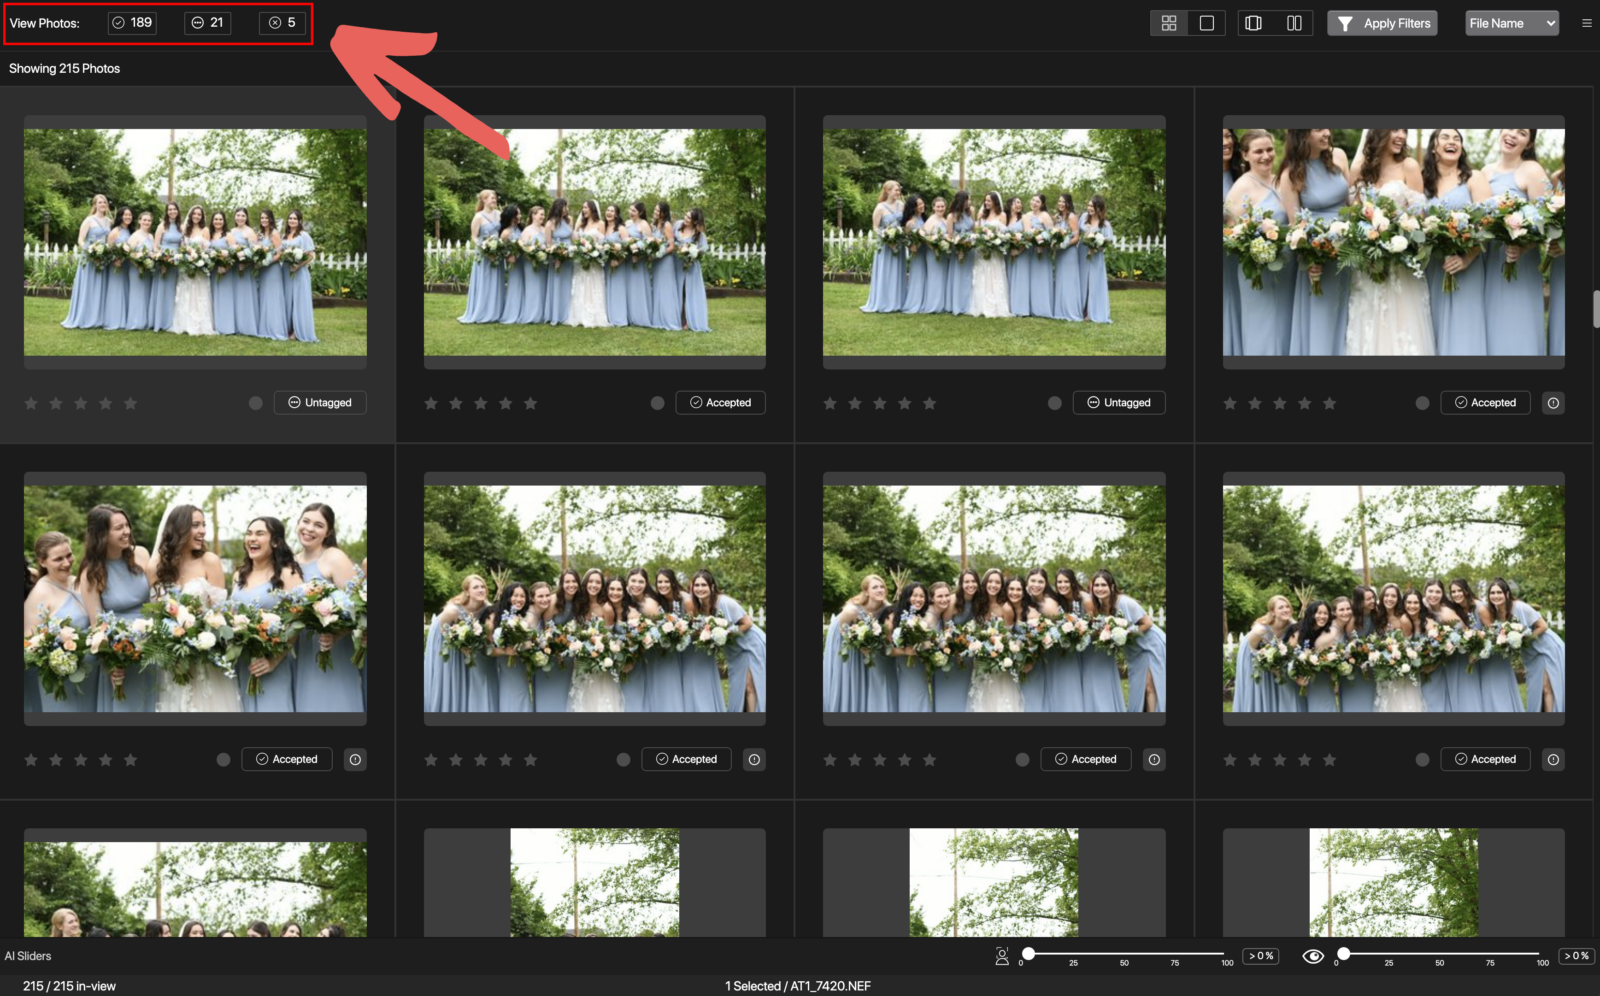The width and height of the screenshot is (1600, 996).
Task: Open the hamburger menu at top right
Action: [x=1586, y=22]
